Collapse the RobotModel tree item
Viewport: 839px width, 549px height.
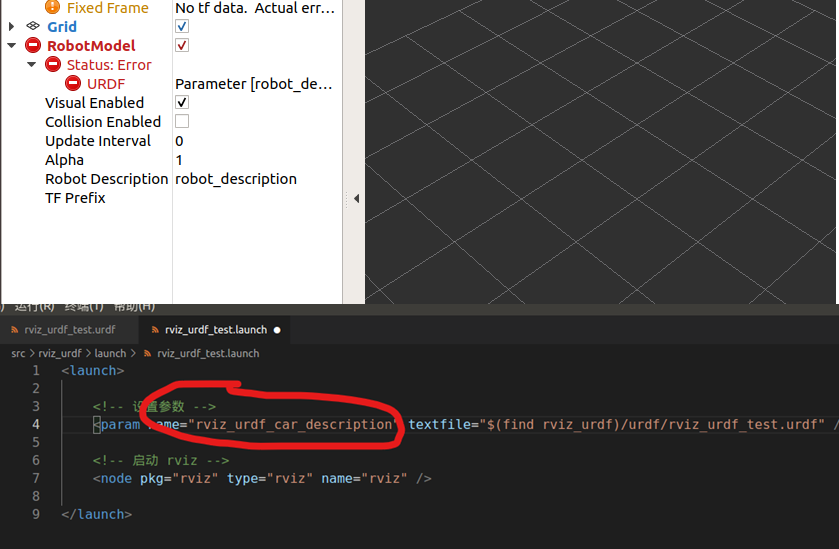click(x=11, y=45)
